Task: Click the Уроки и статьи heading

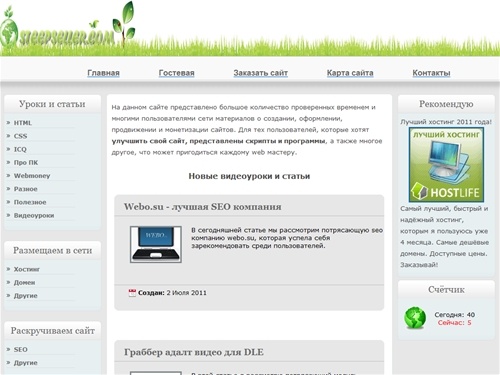Action: (52, 104)
